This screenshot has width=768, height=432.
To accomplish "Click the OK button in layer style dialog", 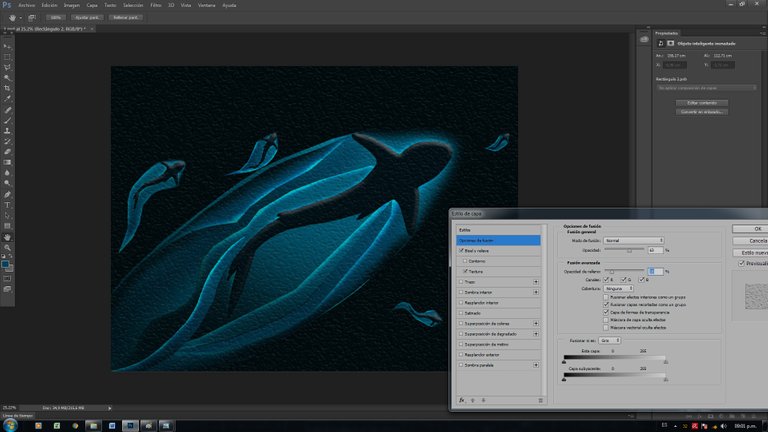I will pyautogui.click(x=755, y=228).
